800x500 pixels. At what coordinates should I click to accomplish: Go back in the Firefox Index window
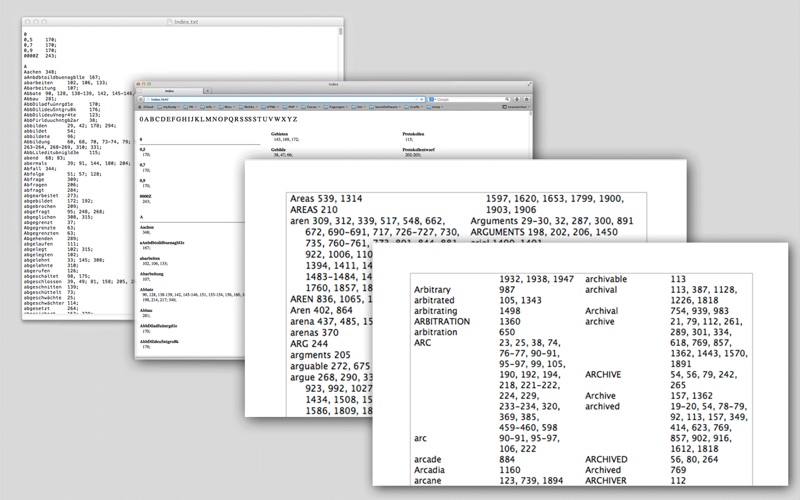(140, 99)
